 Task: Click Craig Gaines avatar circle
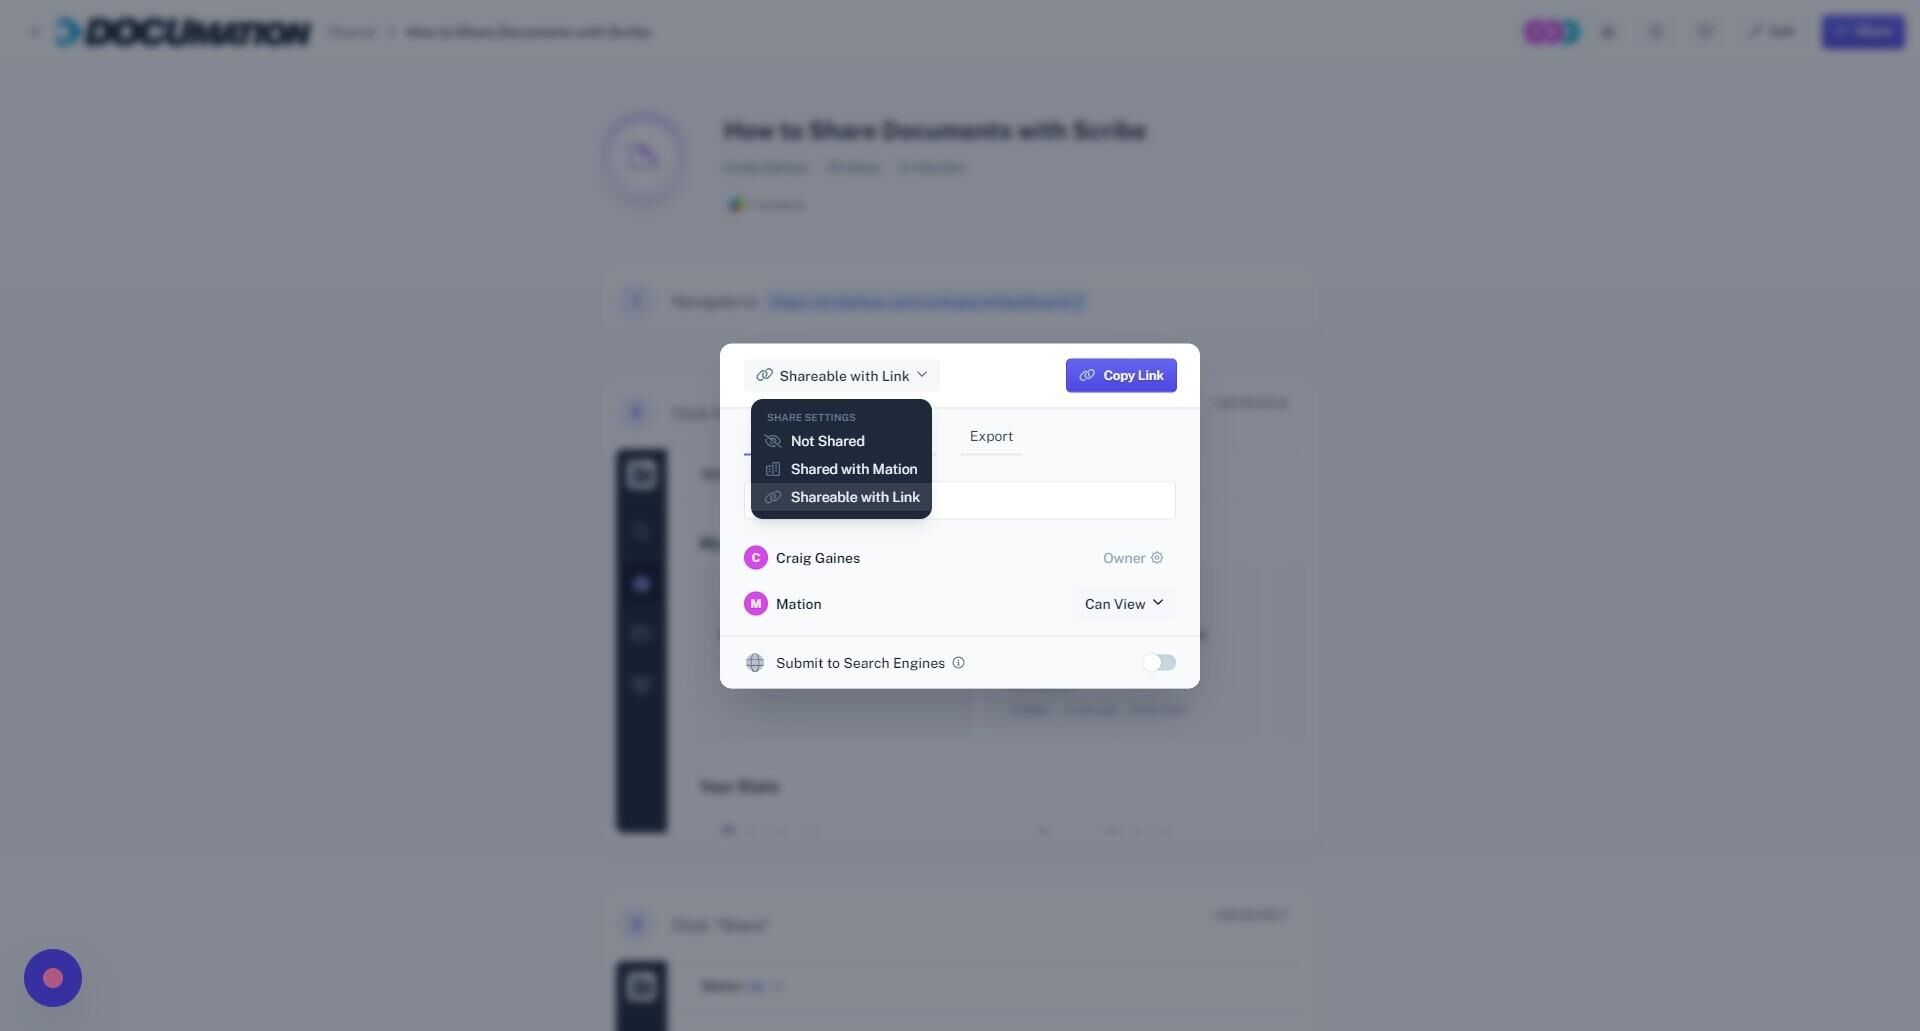click(x=756, y=558)
